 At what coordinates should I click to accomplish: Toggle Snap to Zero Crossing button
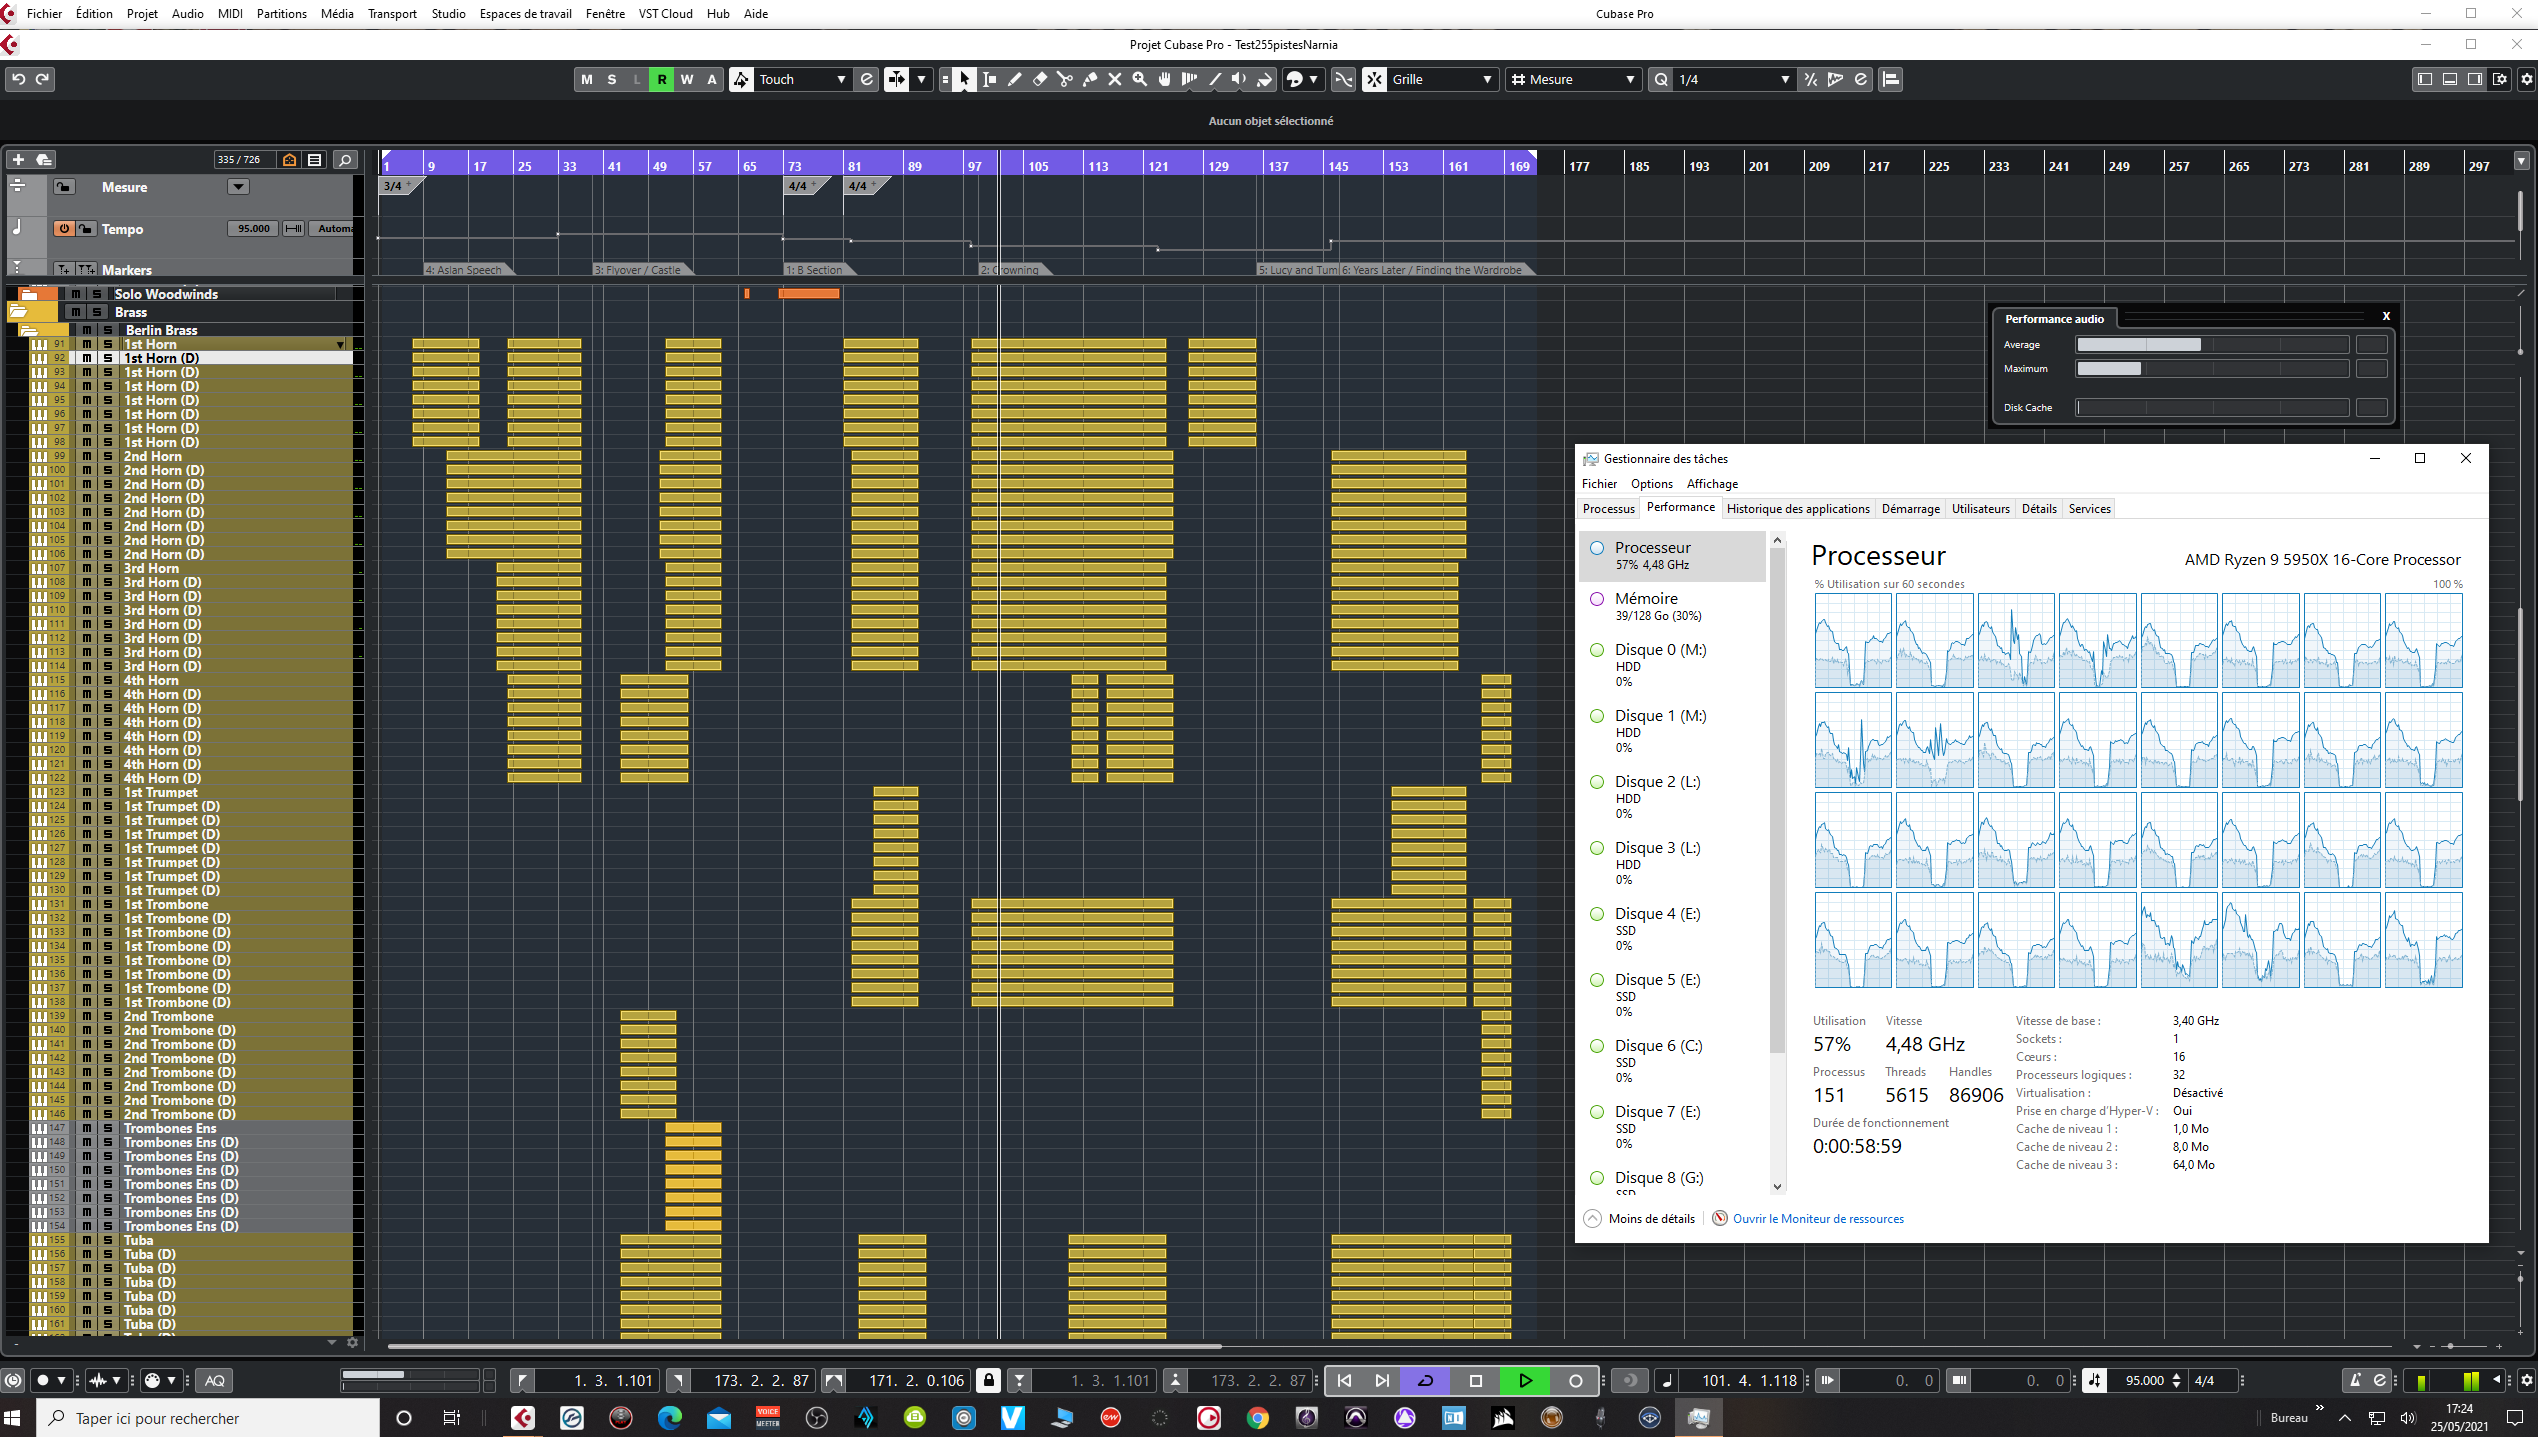coord(1344,79)
